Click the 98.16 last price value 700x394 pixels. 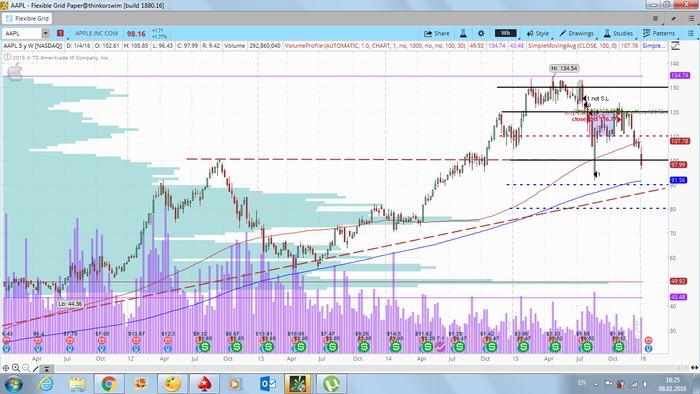click(x=136, y=34)
